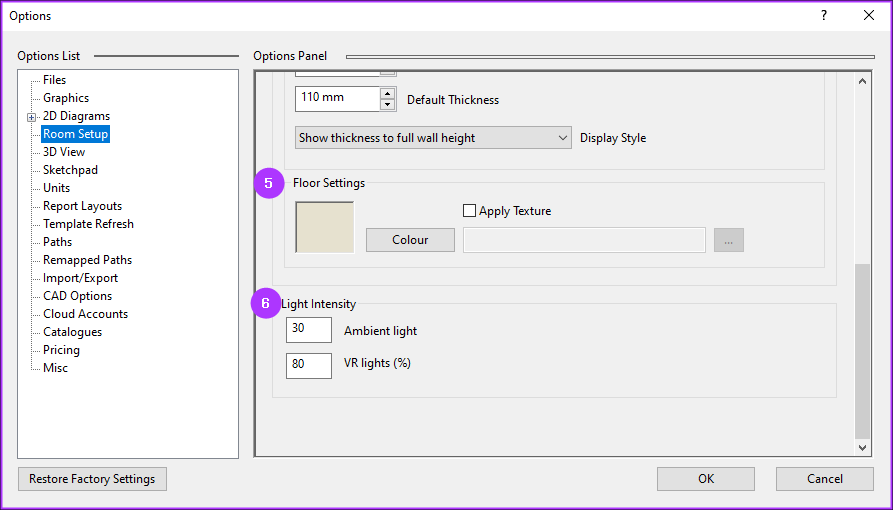The width and height of the screenshot is (893, 510).
Task: Click Restore Factory Settings button
Action: (92, 479)
